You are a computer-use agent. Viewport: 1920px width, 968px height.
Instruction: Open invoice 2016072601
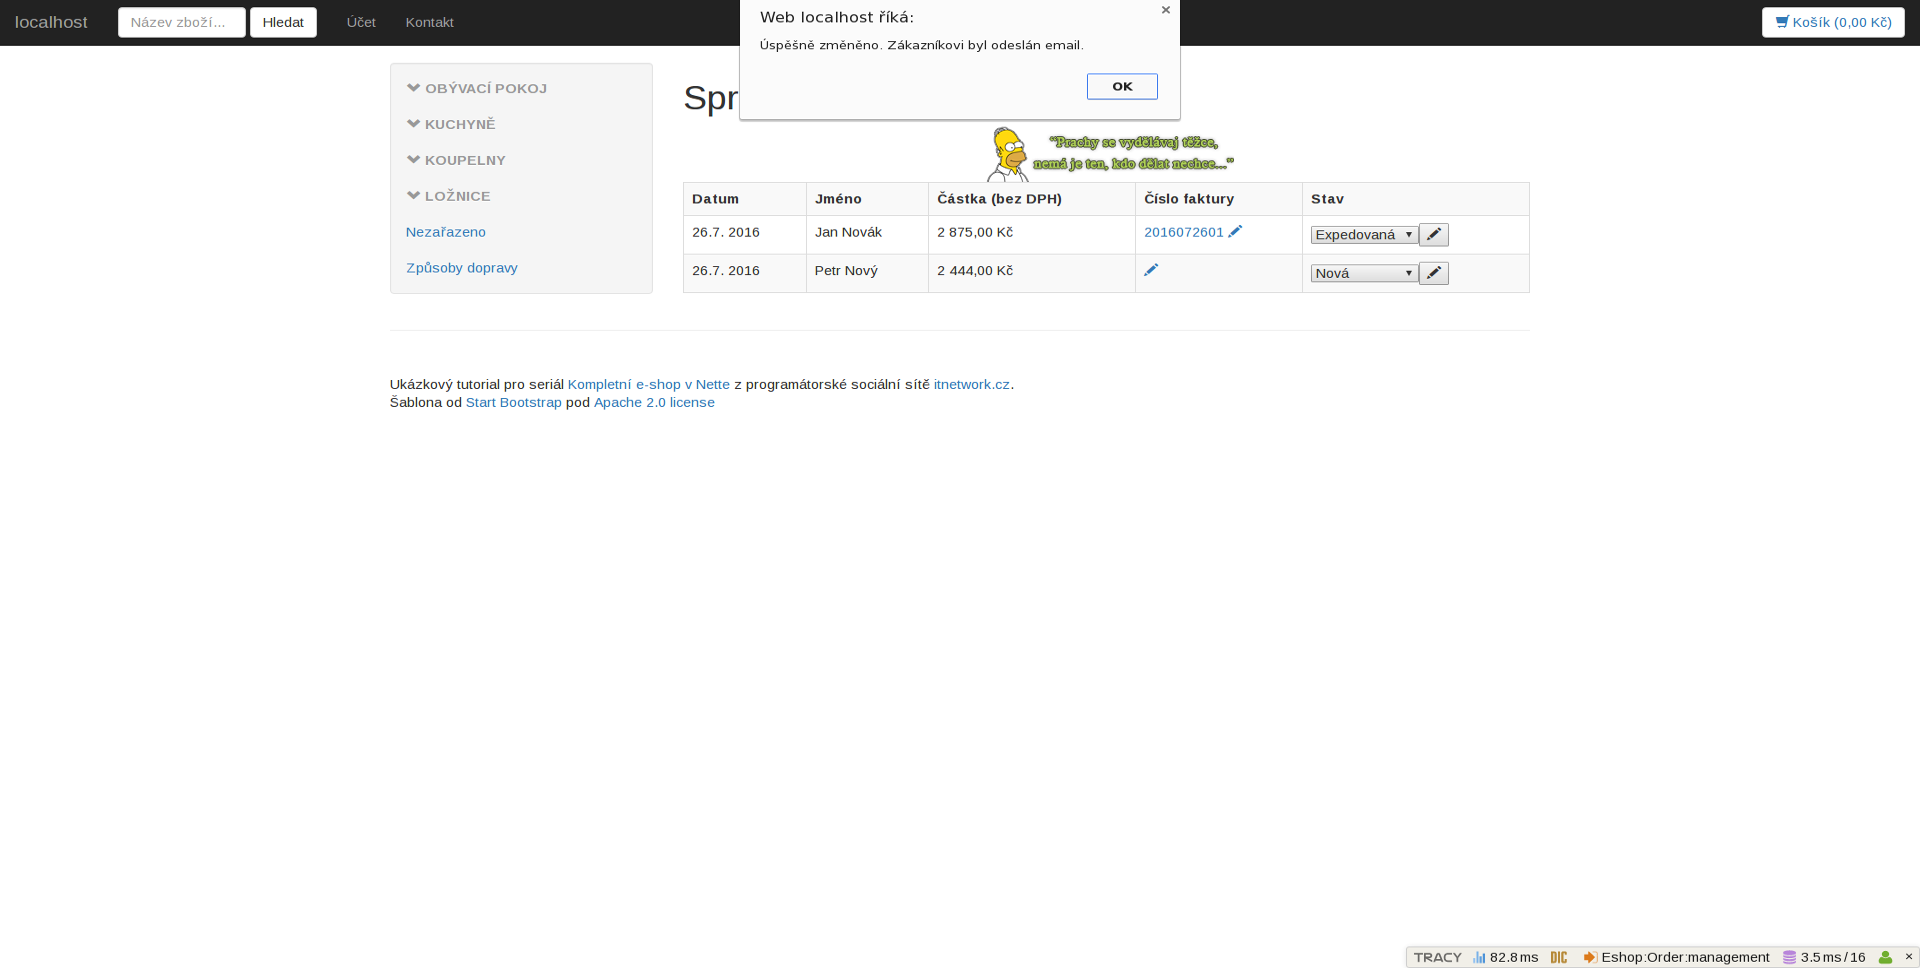[x=1184, y=232]
